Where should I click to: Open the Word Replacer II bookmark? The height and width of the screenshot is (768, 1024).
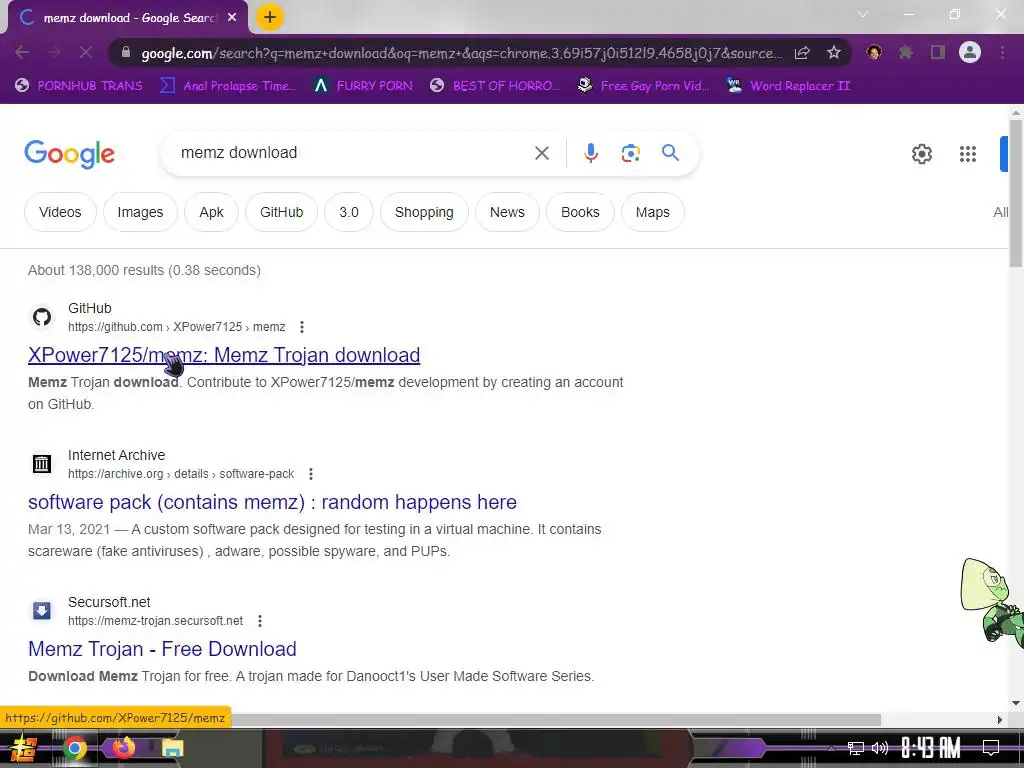click(x=789, y=86)
